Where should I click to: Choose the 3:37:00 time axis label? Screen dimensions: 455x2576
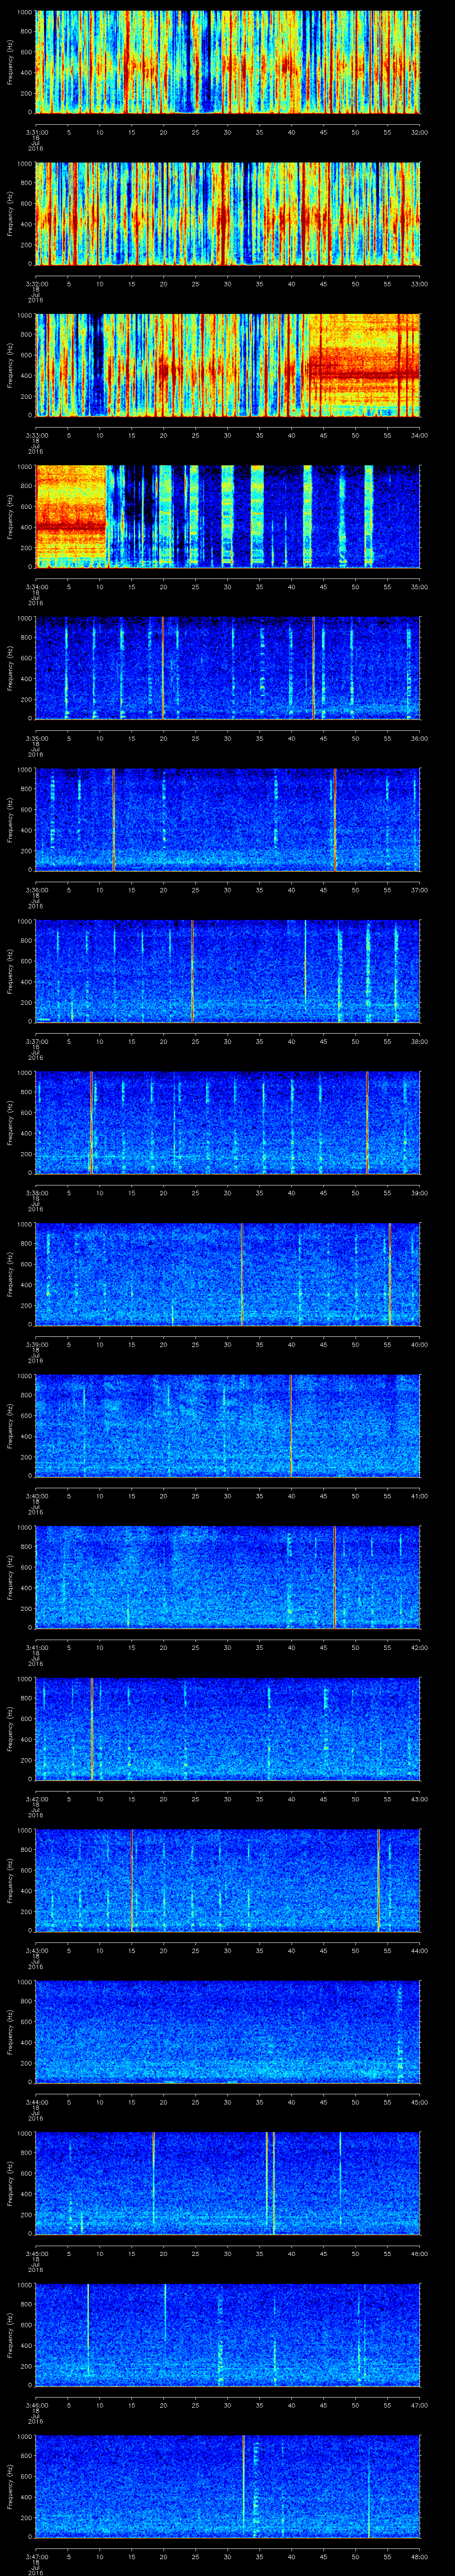point(37,1041)
